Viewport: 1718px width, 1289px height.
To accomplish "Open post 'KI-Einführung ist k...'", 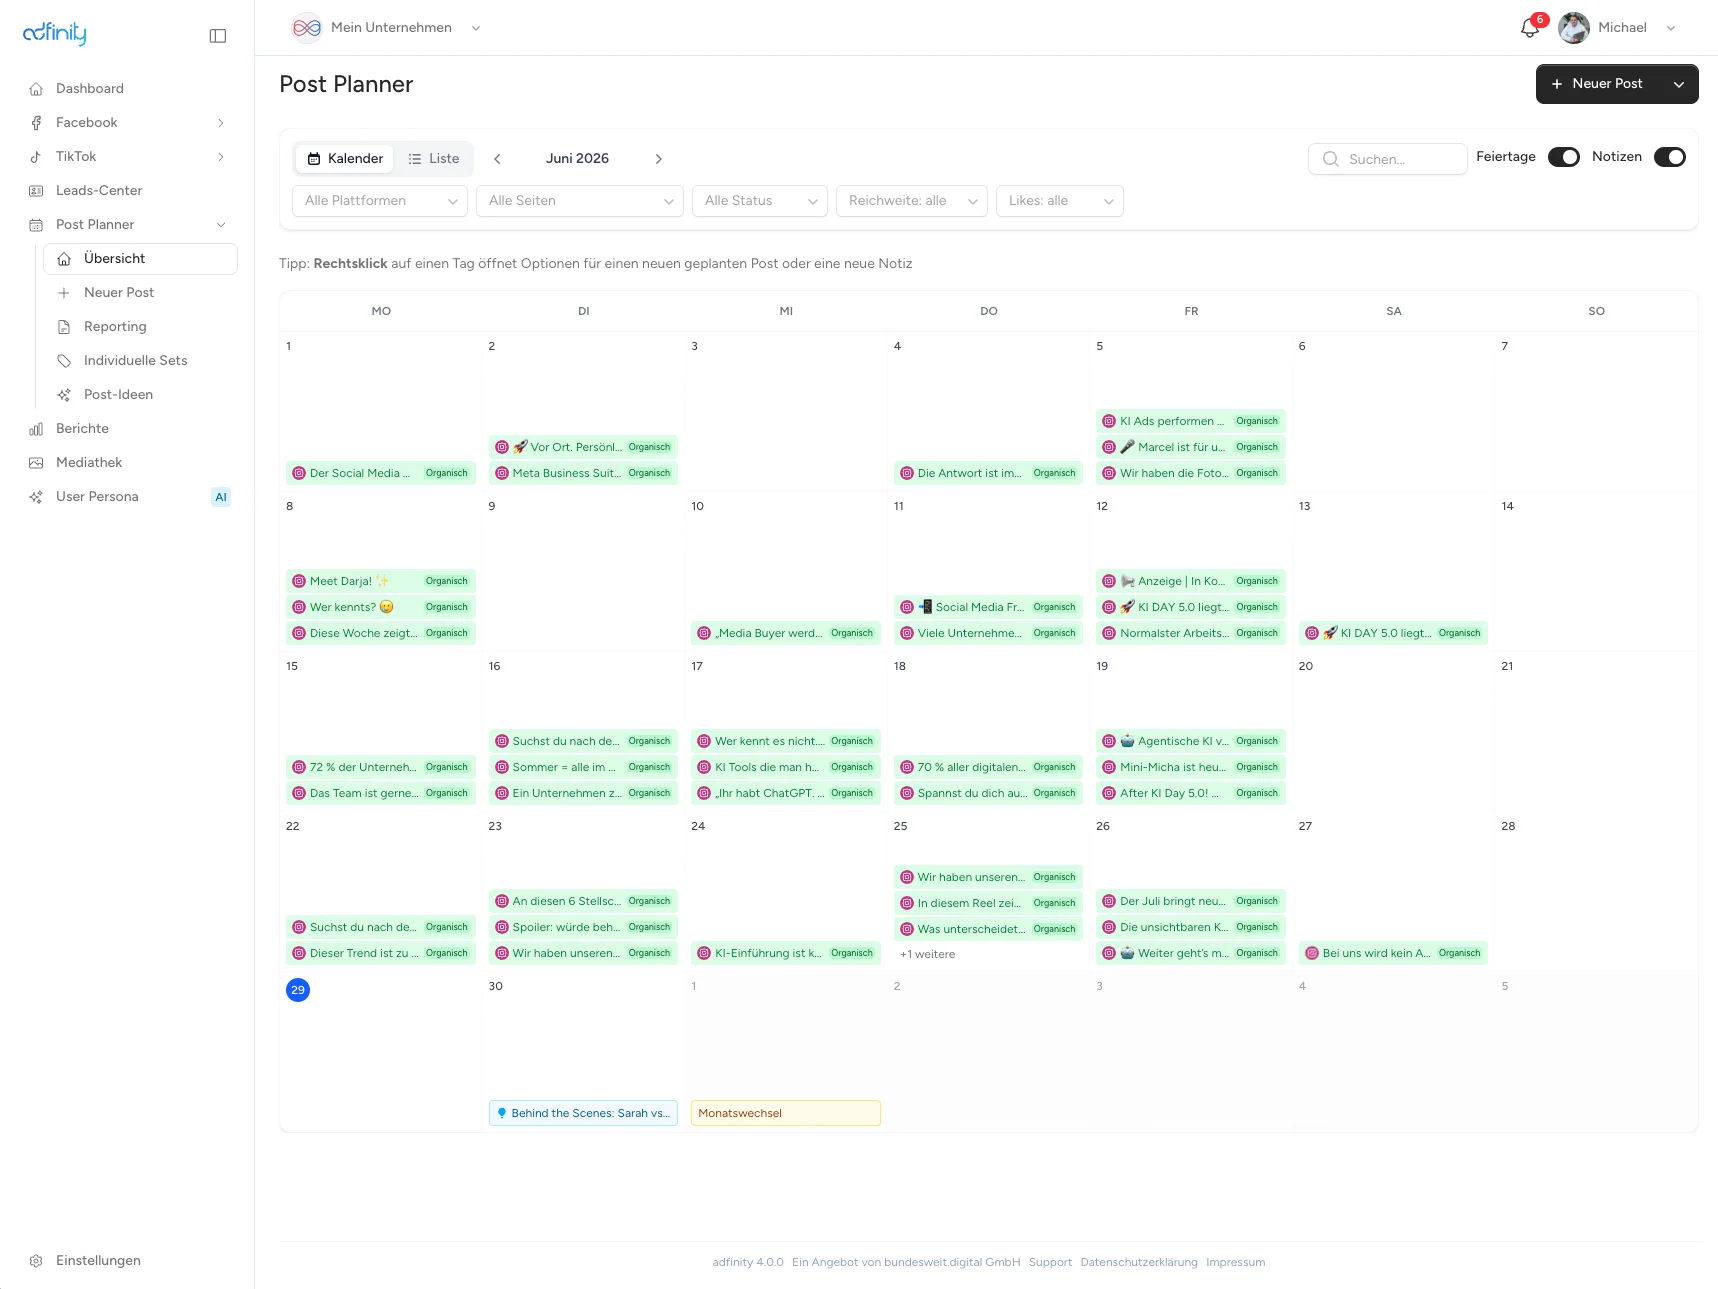I will click(x=786, y=953).
